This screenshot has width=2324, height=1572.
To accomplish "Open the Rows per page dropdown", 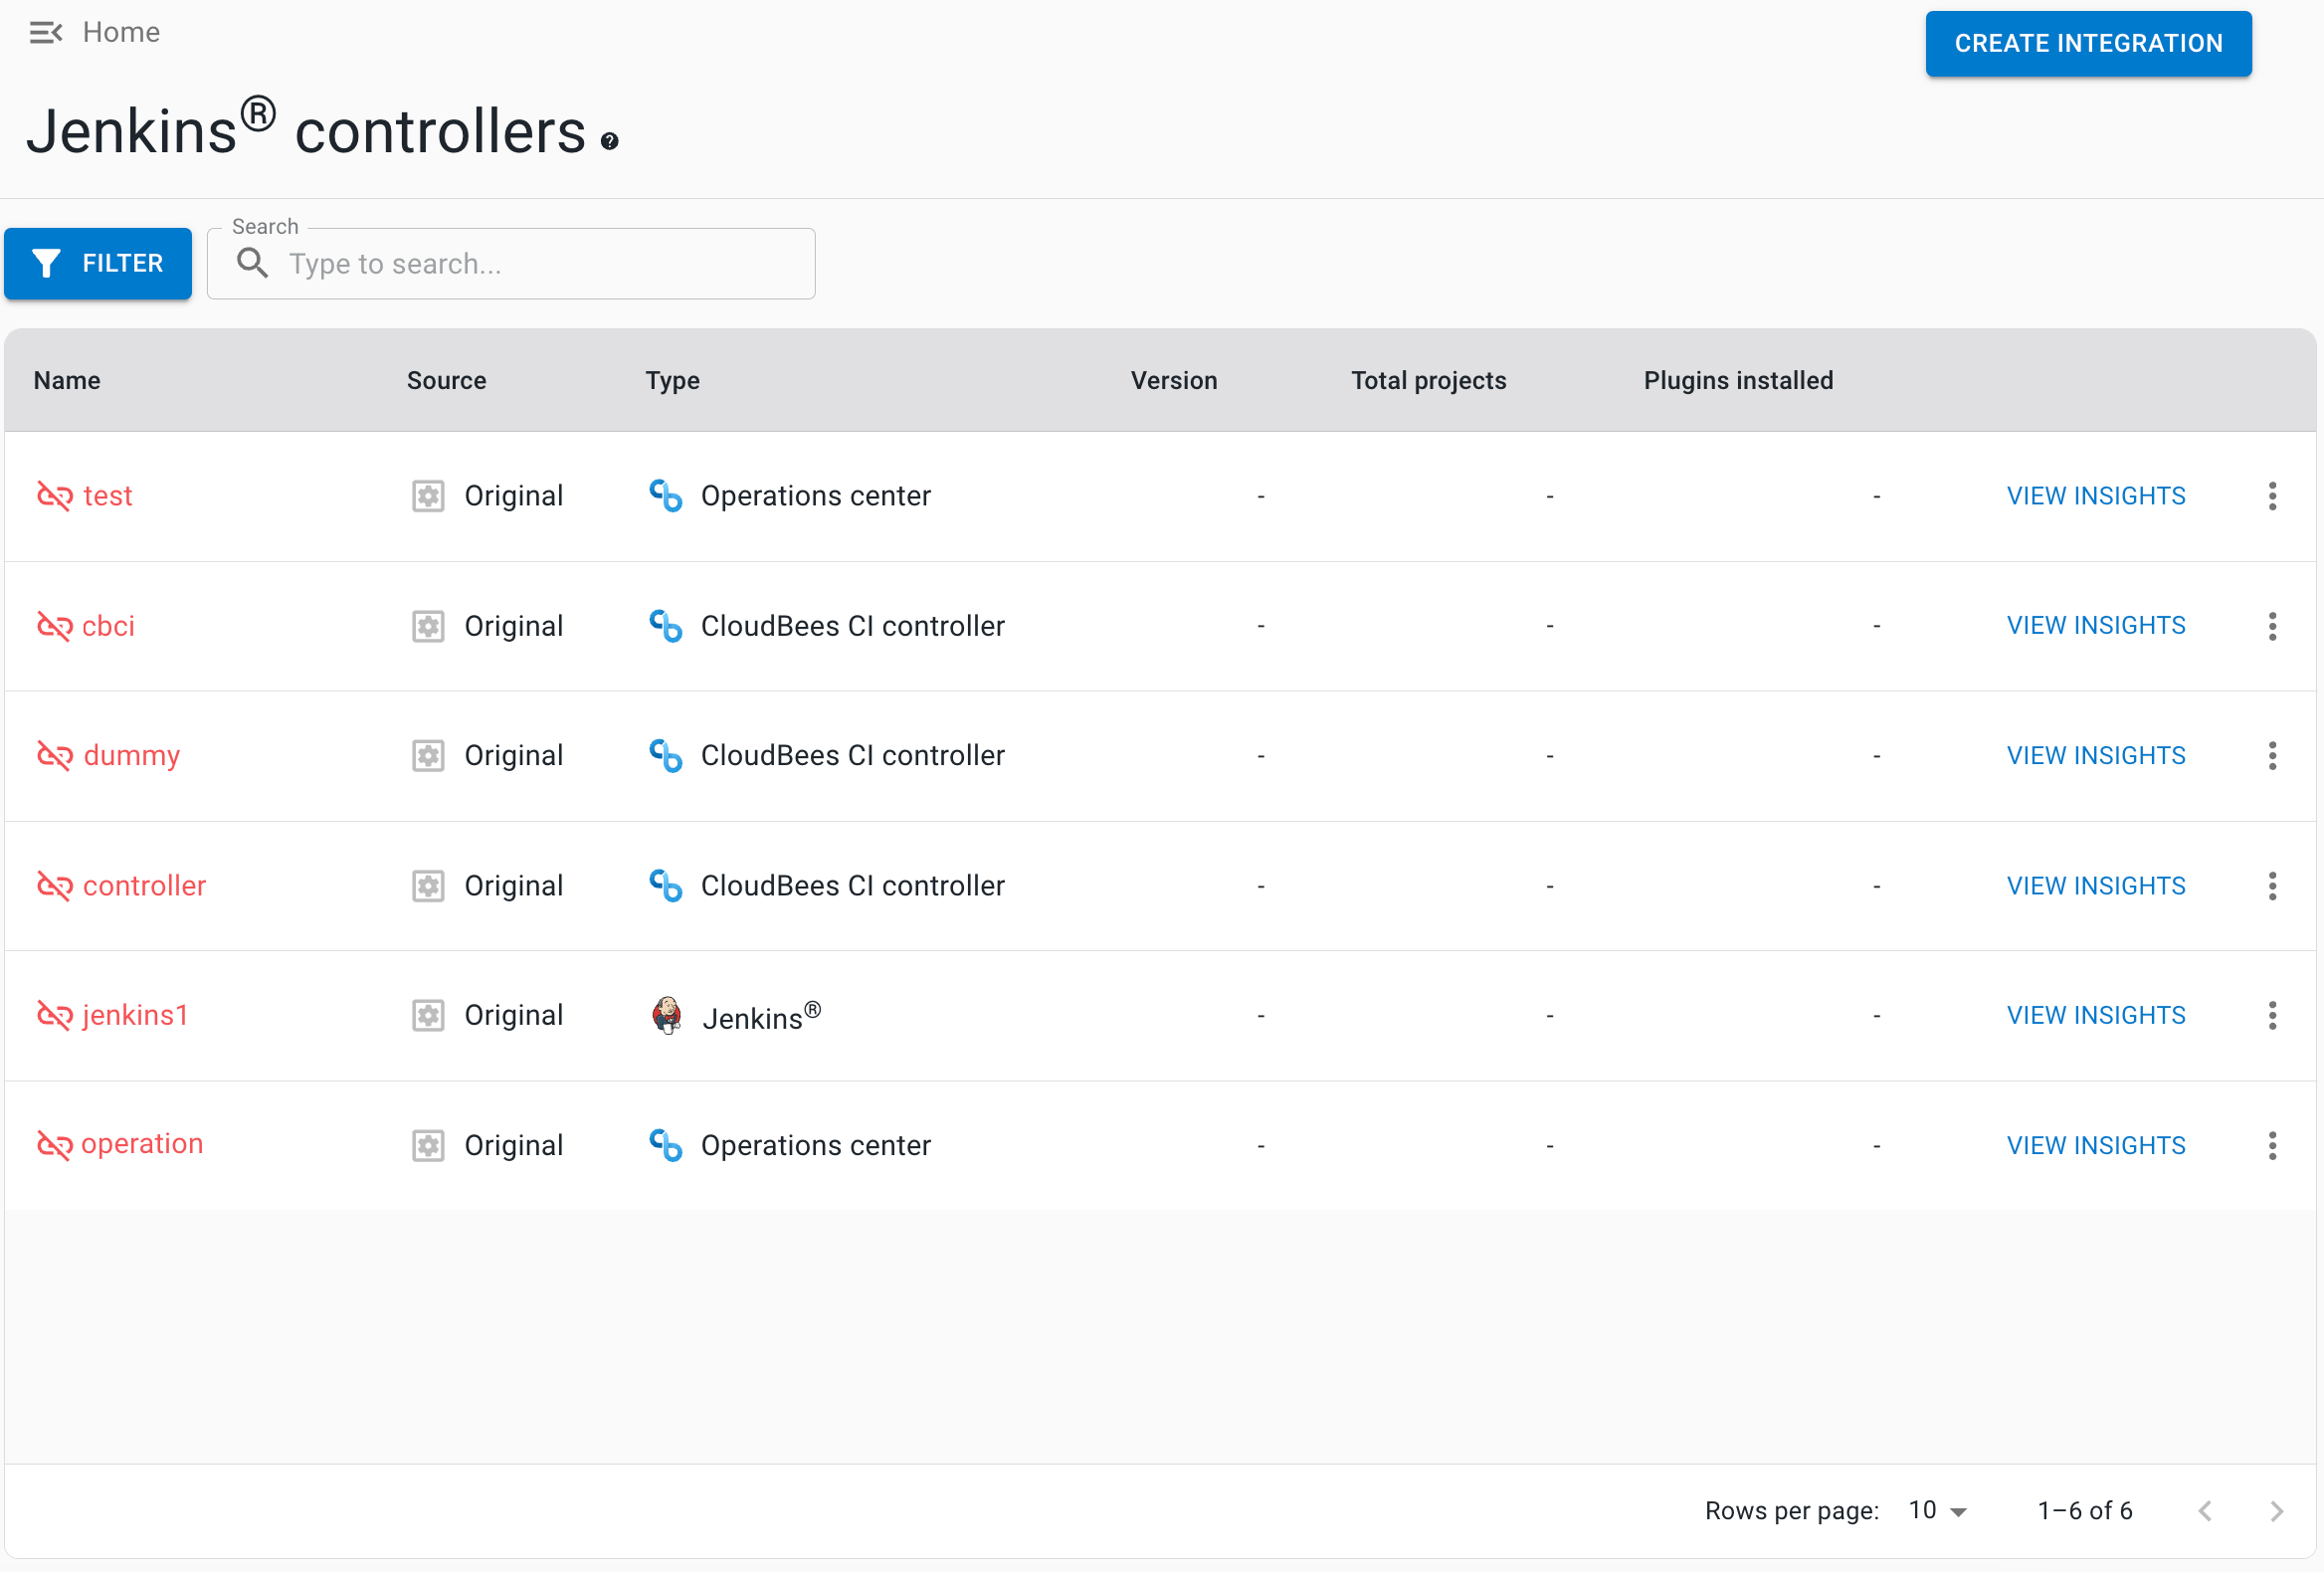I will (x=1935, y=1510).
